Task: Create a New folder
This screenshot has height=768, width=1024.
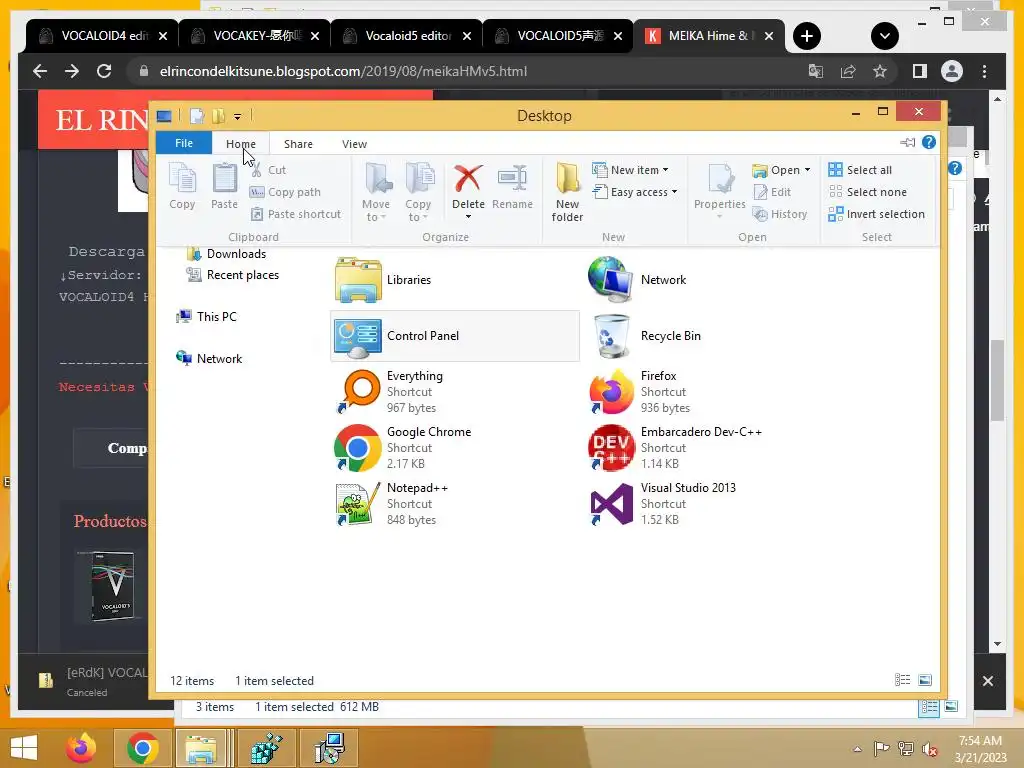Action: (567, 192)
